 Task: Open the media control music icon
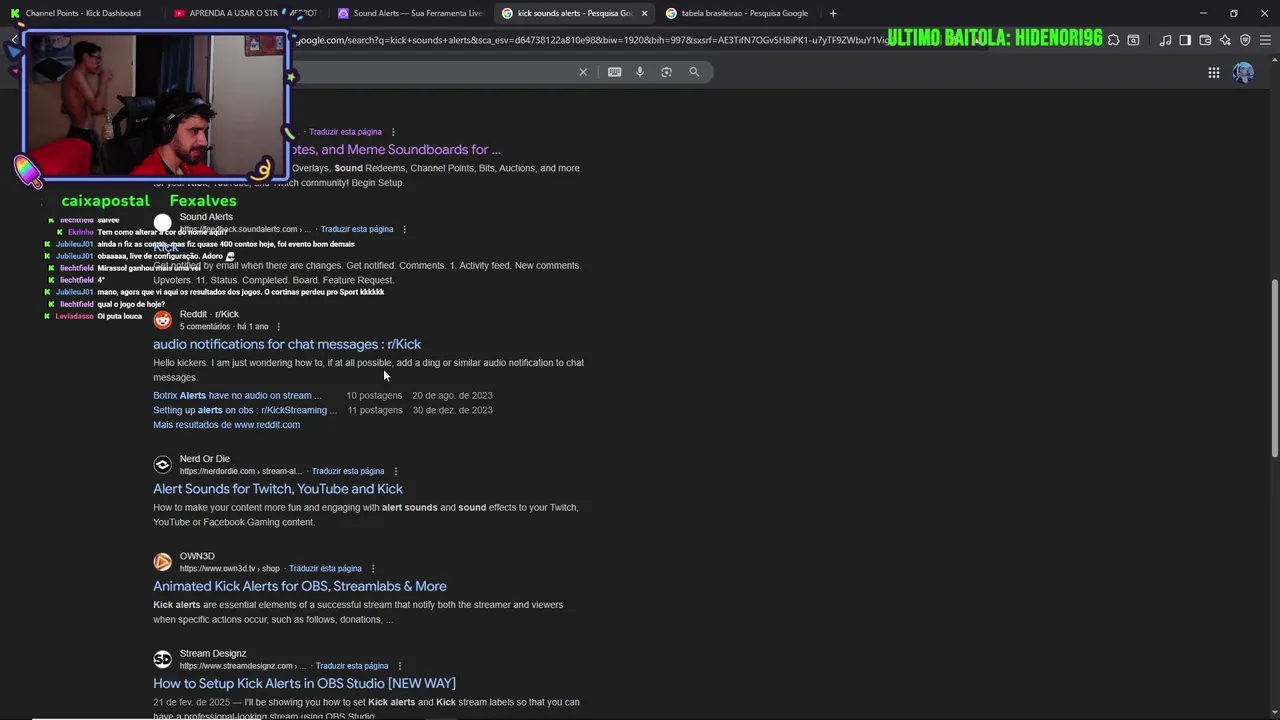click(1165, 40)
